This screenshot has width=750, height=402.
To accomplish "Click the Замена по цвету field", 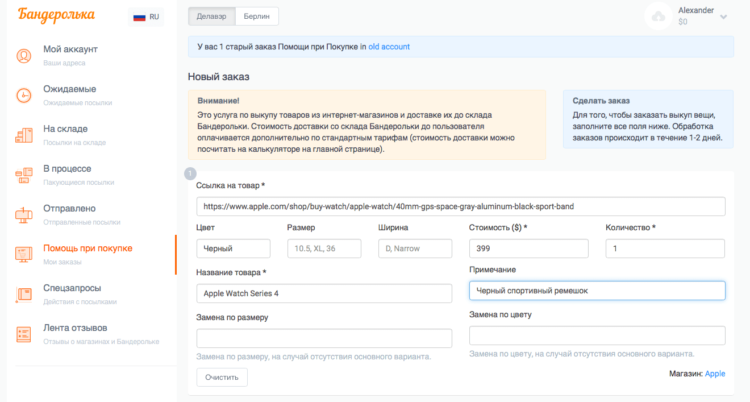I will click(x=597, y=335).
